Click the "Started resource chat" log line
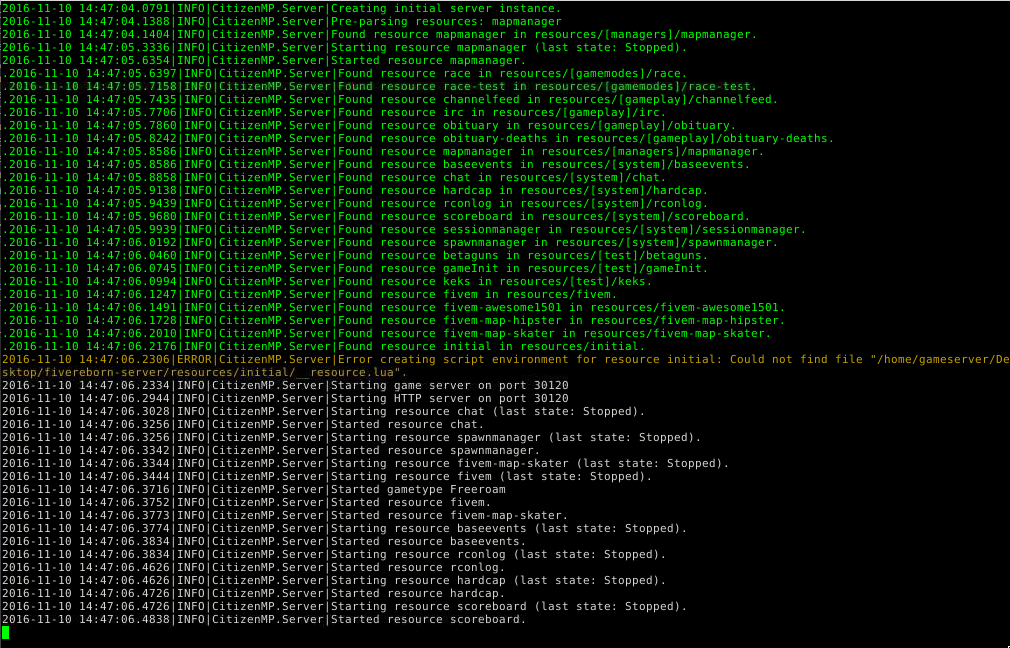 (243, 424)
